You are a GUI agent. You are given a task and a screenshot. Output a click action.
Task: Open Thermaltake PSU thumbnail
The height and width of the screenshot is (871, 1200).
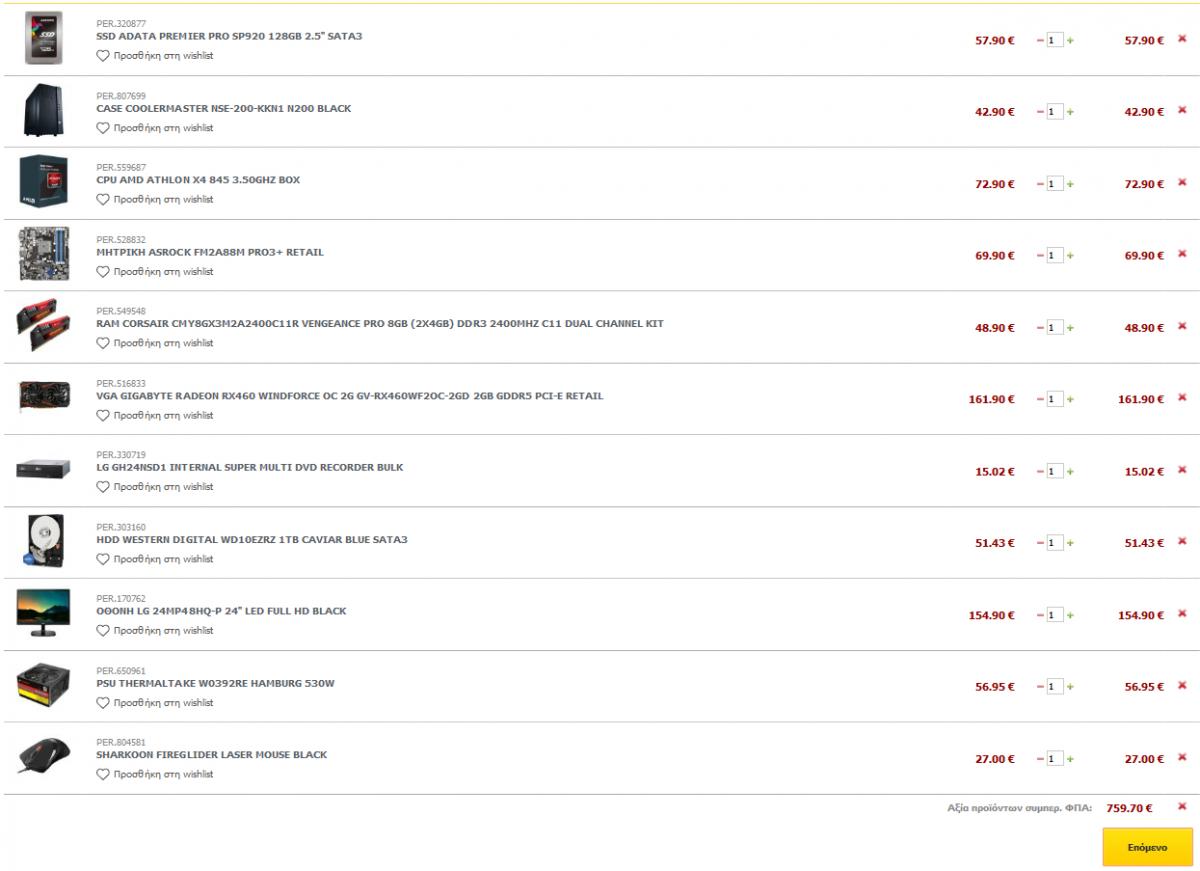pos(43,686)
